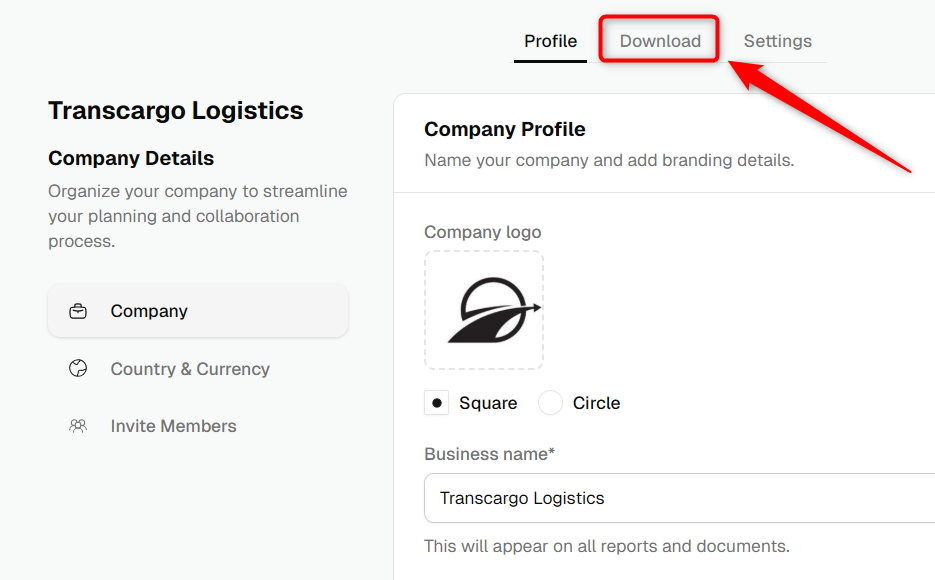The width and height of the screenshot is (935, 580).
Task: Select the Profile tab
Action: pyautogui.click(x=550, y=41)
